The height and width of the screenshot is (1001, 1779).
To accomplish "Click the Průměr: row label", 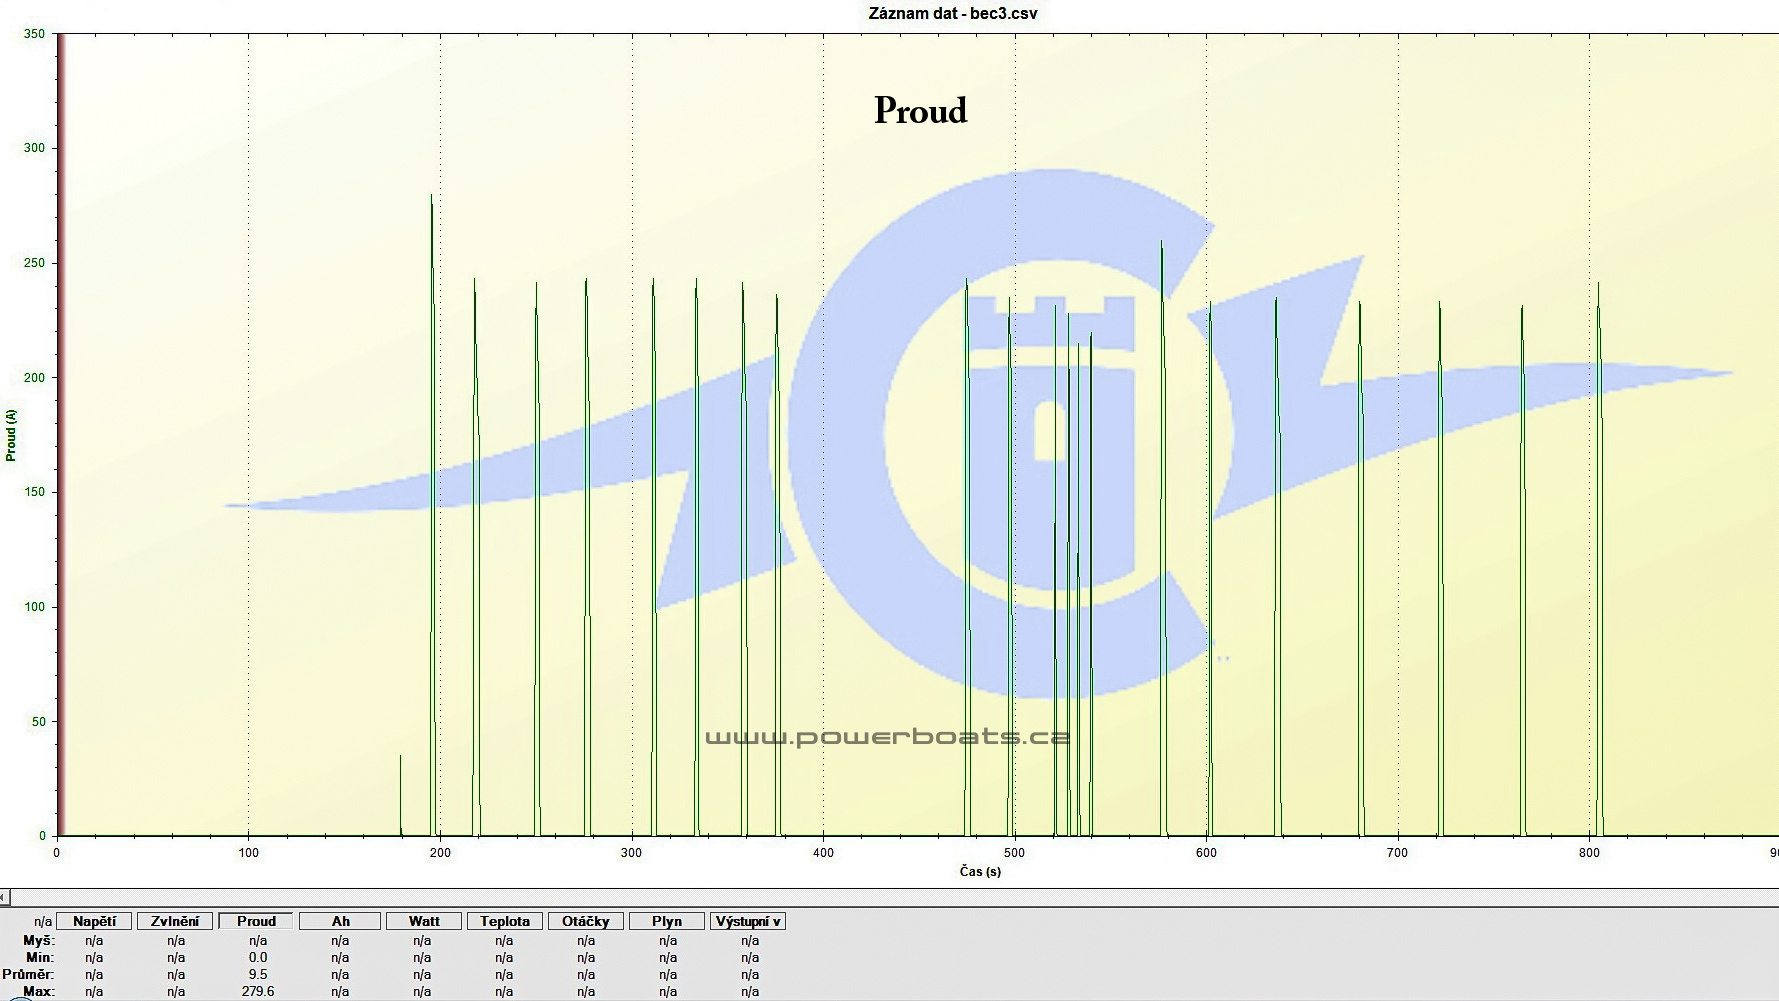I will click(28, 974).
